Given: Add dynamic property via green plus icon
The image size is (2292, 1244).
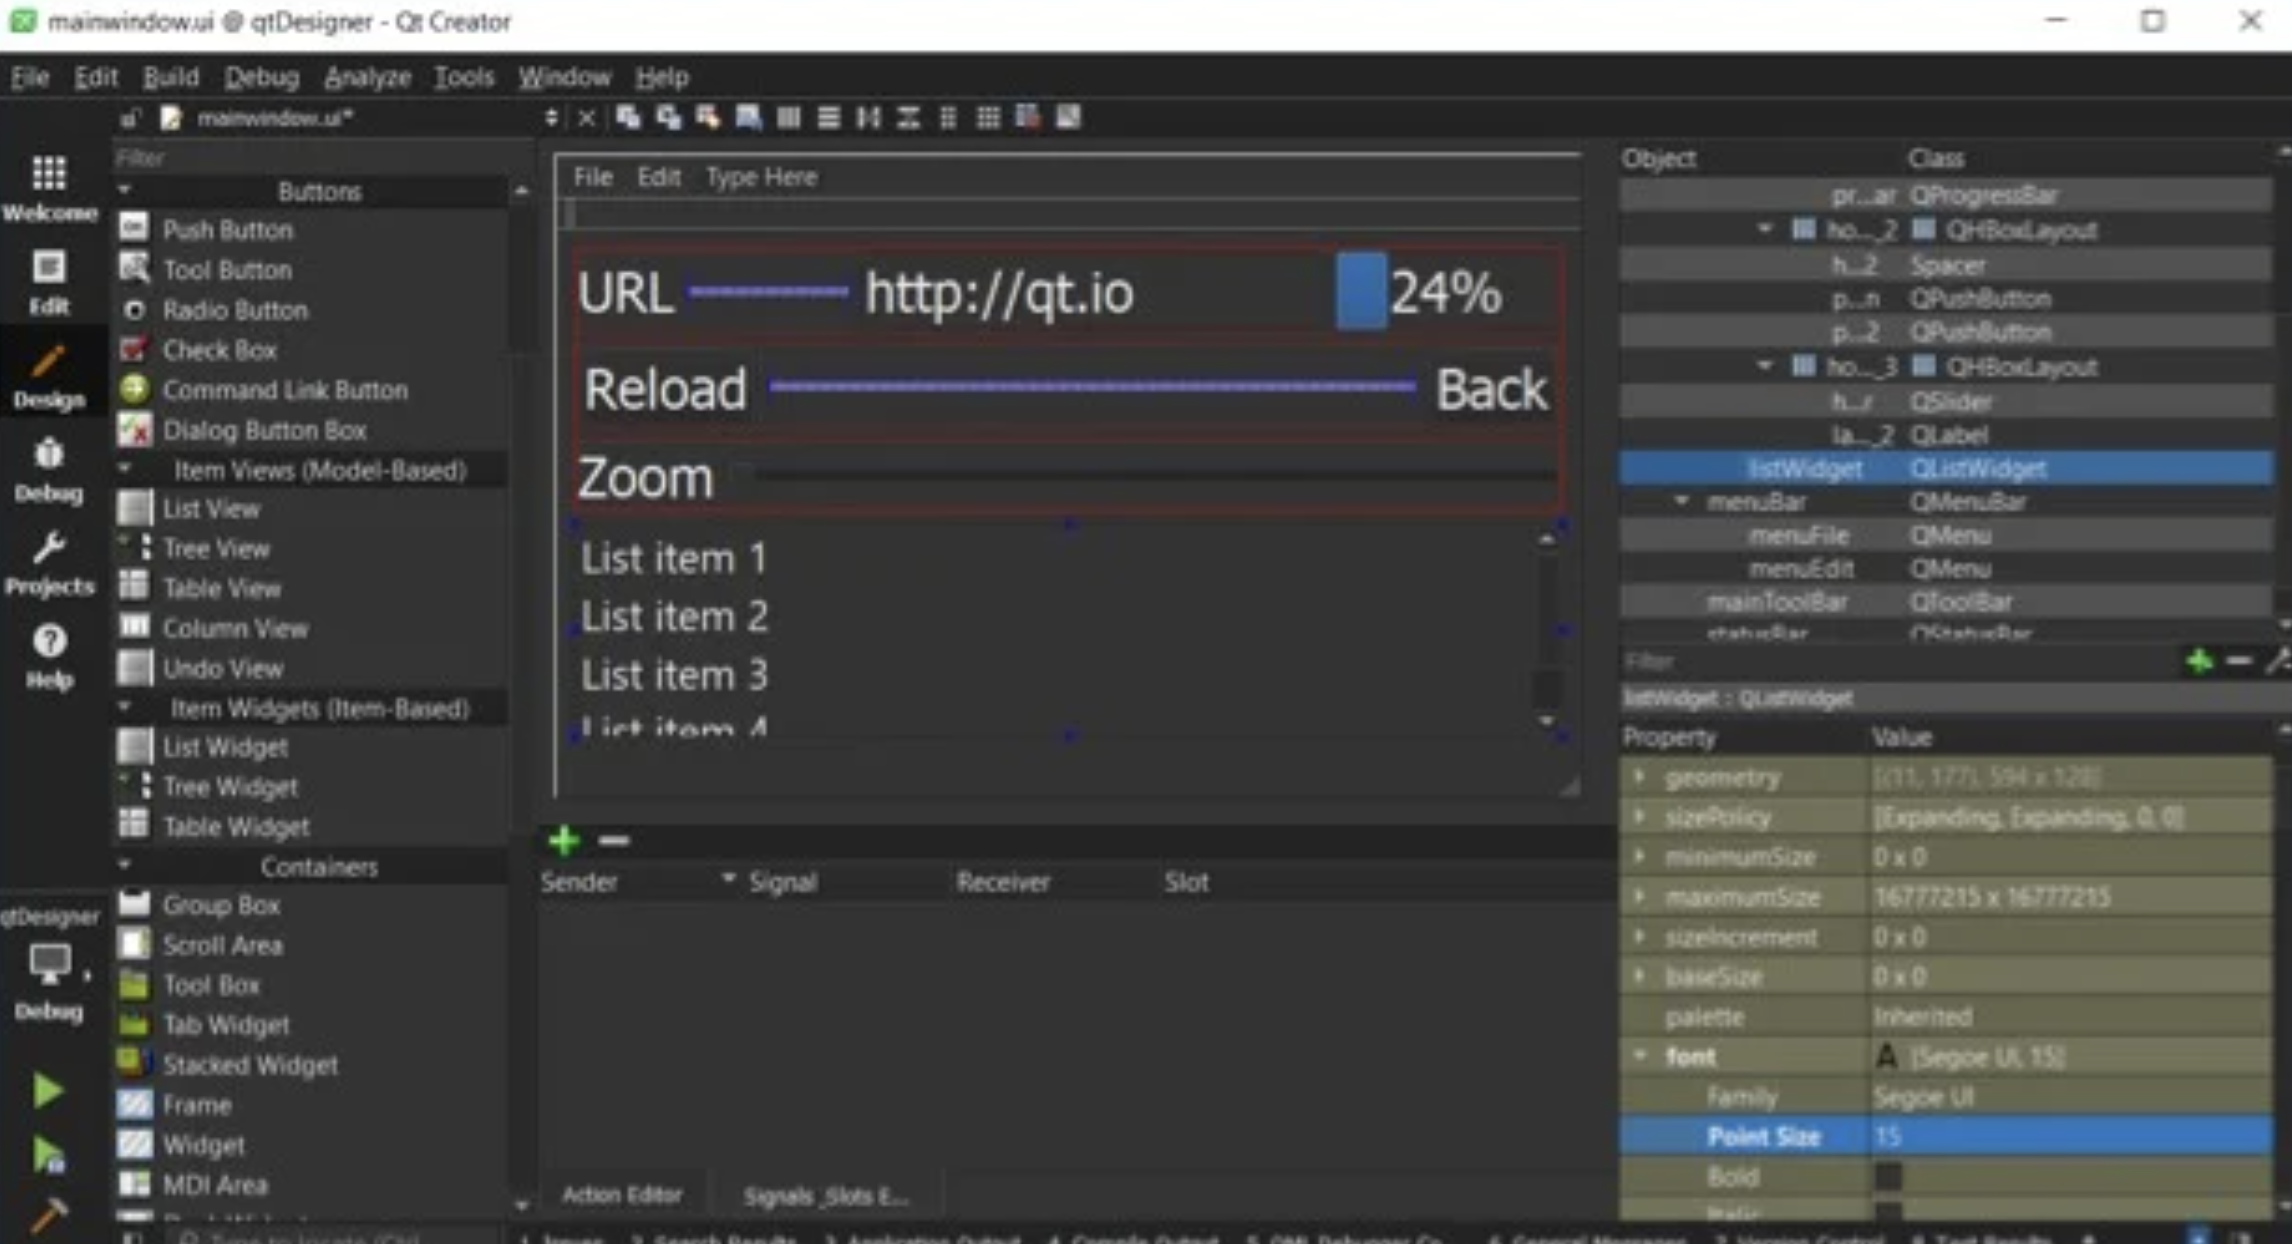Looking at the screenshot, I should tap(2199, 661).
